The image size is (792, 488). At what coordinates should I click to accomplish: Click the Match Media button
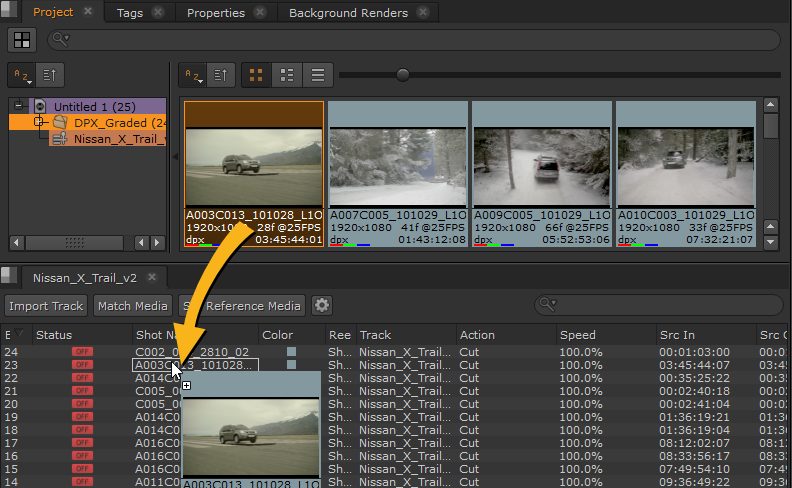(x=130, y=306)
